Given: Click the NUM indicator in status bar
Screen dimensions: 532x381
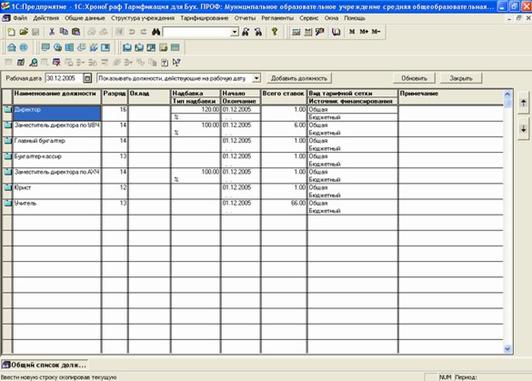Looking at the screenshot, I should pyautogui.click(x=445, y=377).
